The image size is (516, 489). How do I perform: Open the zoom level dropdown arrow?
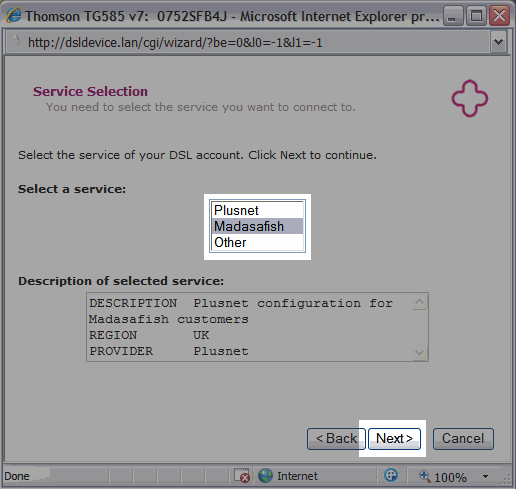pos(485,476)
